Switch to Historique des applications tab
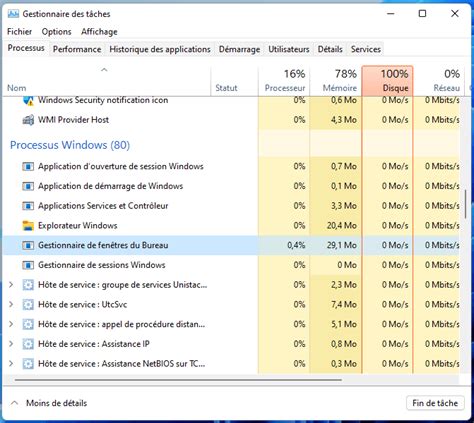 [x=160, y=49]
